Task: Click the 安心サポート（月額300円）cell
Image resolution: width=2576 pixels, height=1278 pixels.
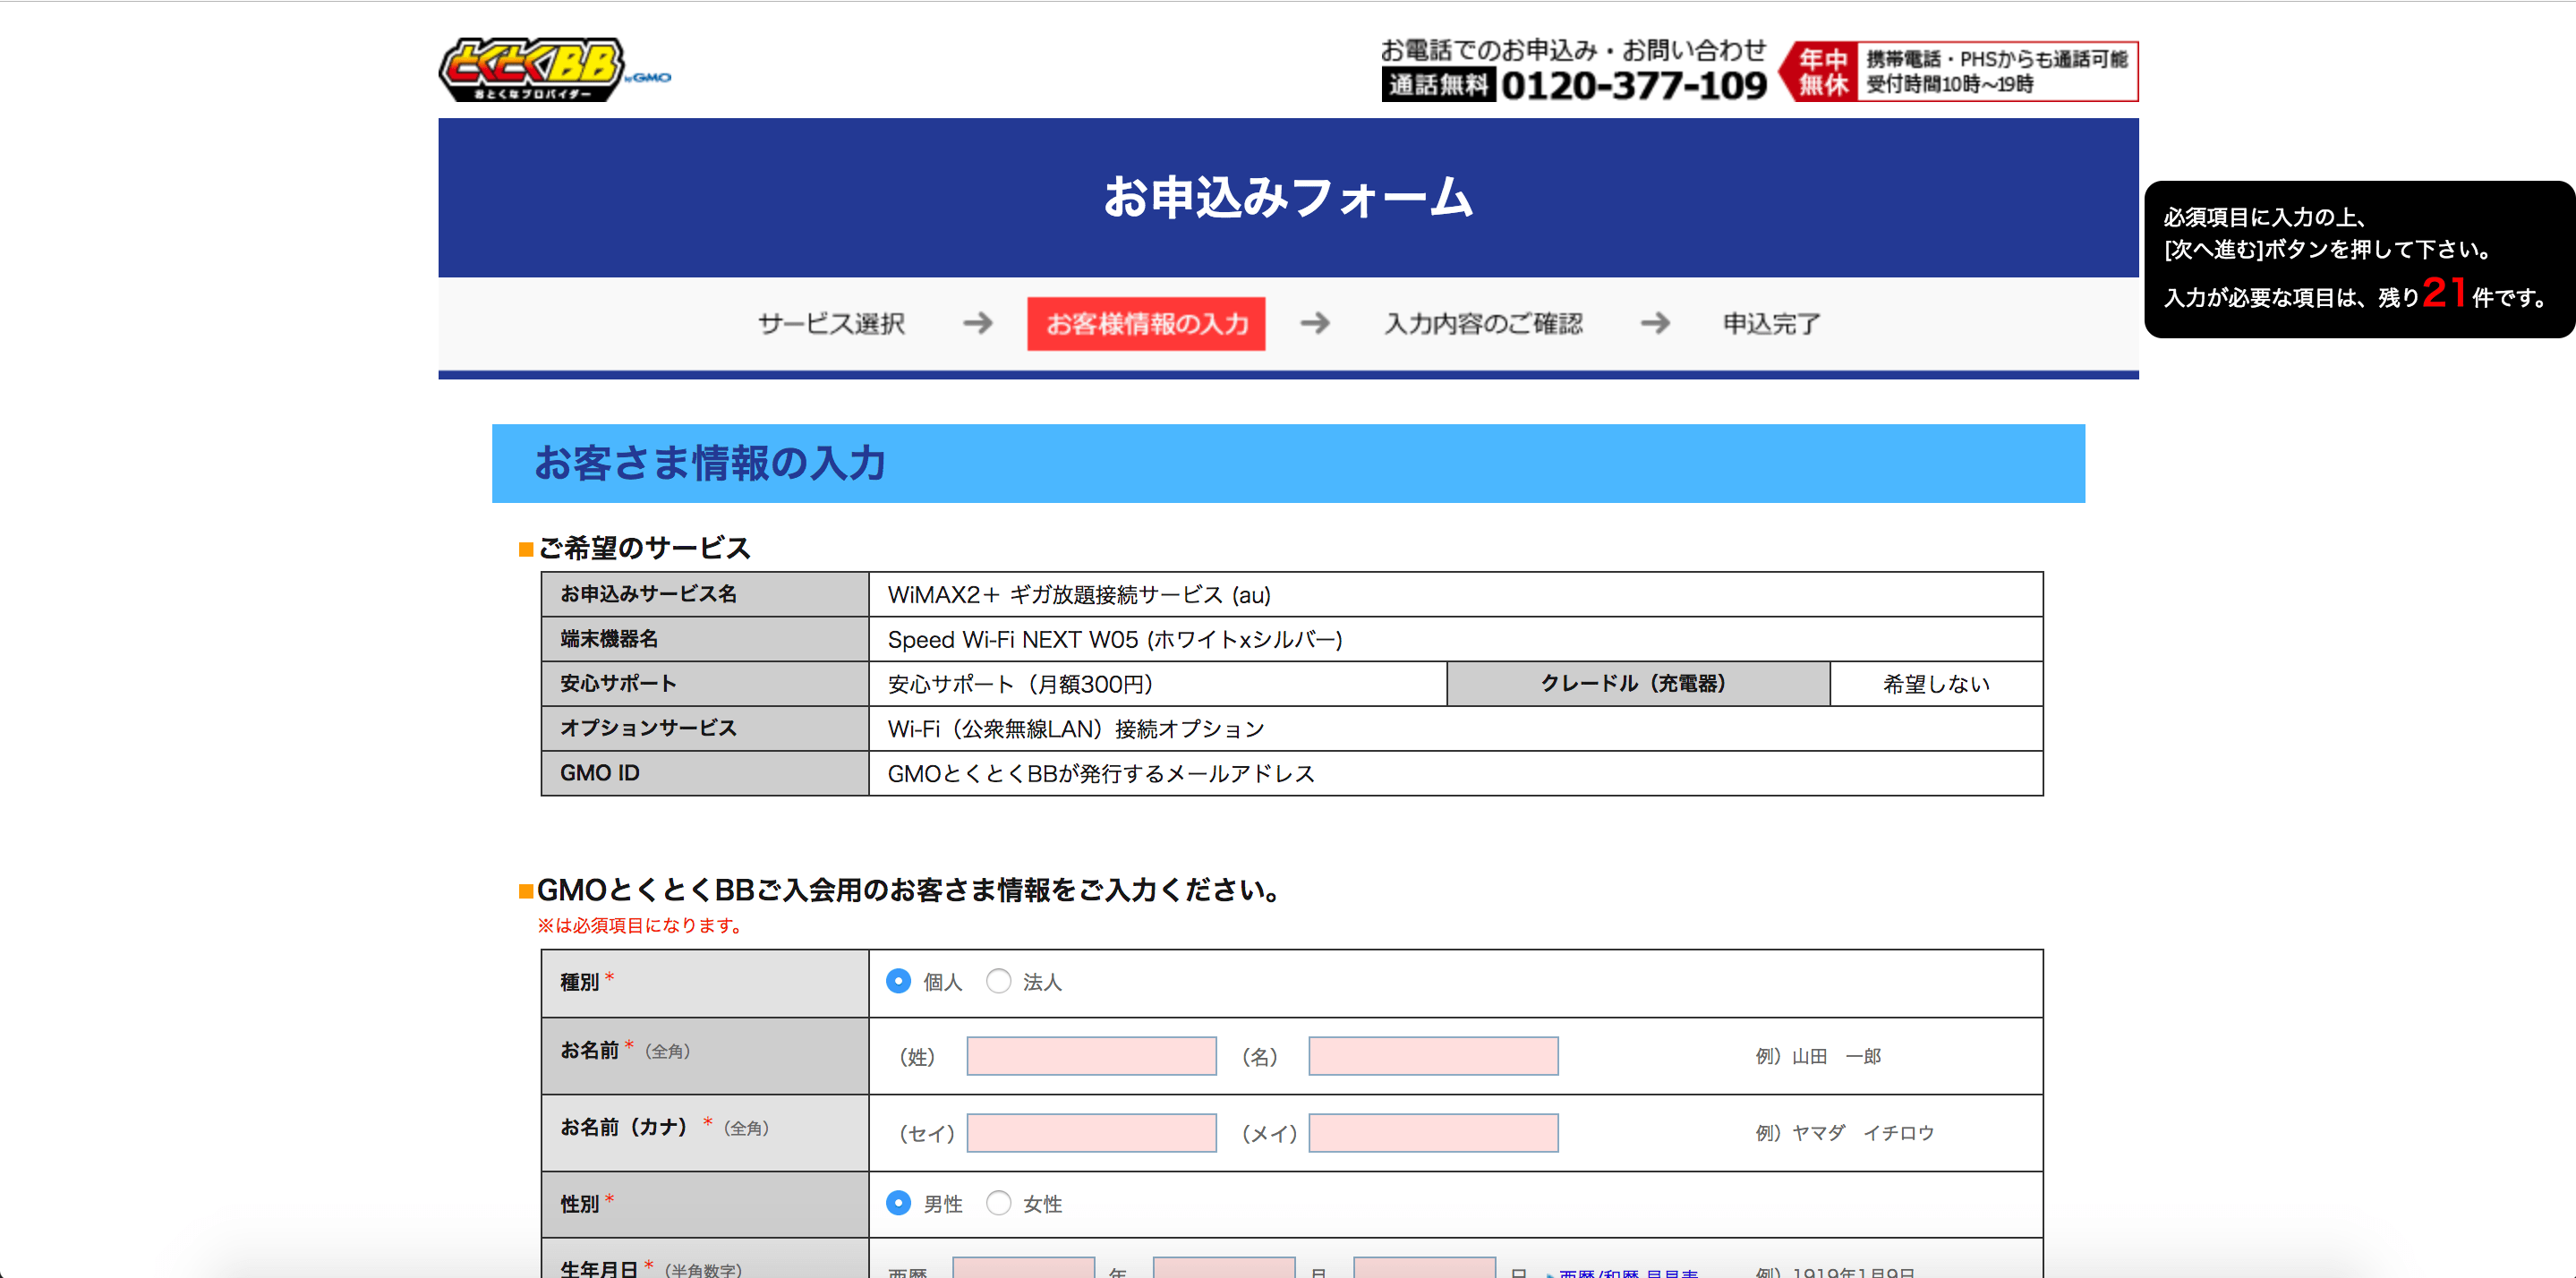Action: 1157,684
